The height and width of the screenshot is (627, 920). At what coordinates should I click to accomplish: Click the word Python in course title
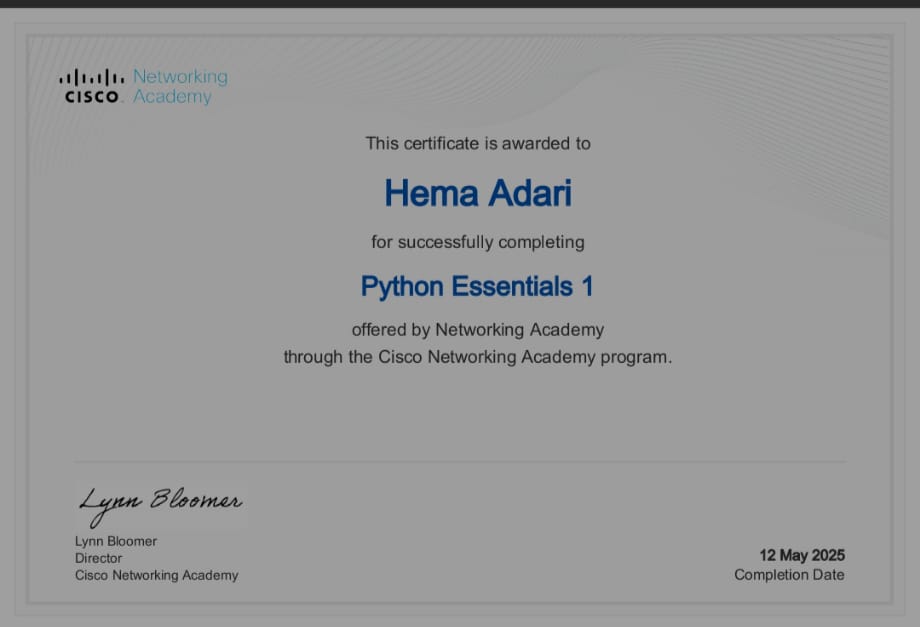(402, 287)
